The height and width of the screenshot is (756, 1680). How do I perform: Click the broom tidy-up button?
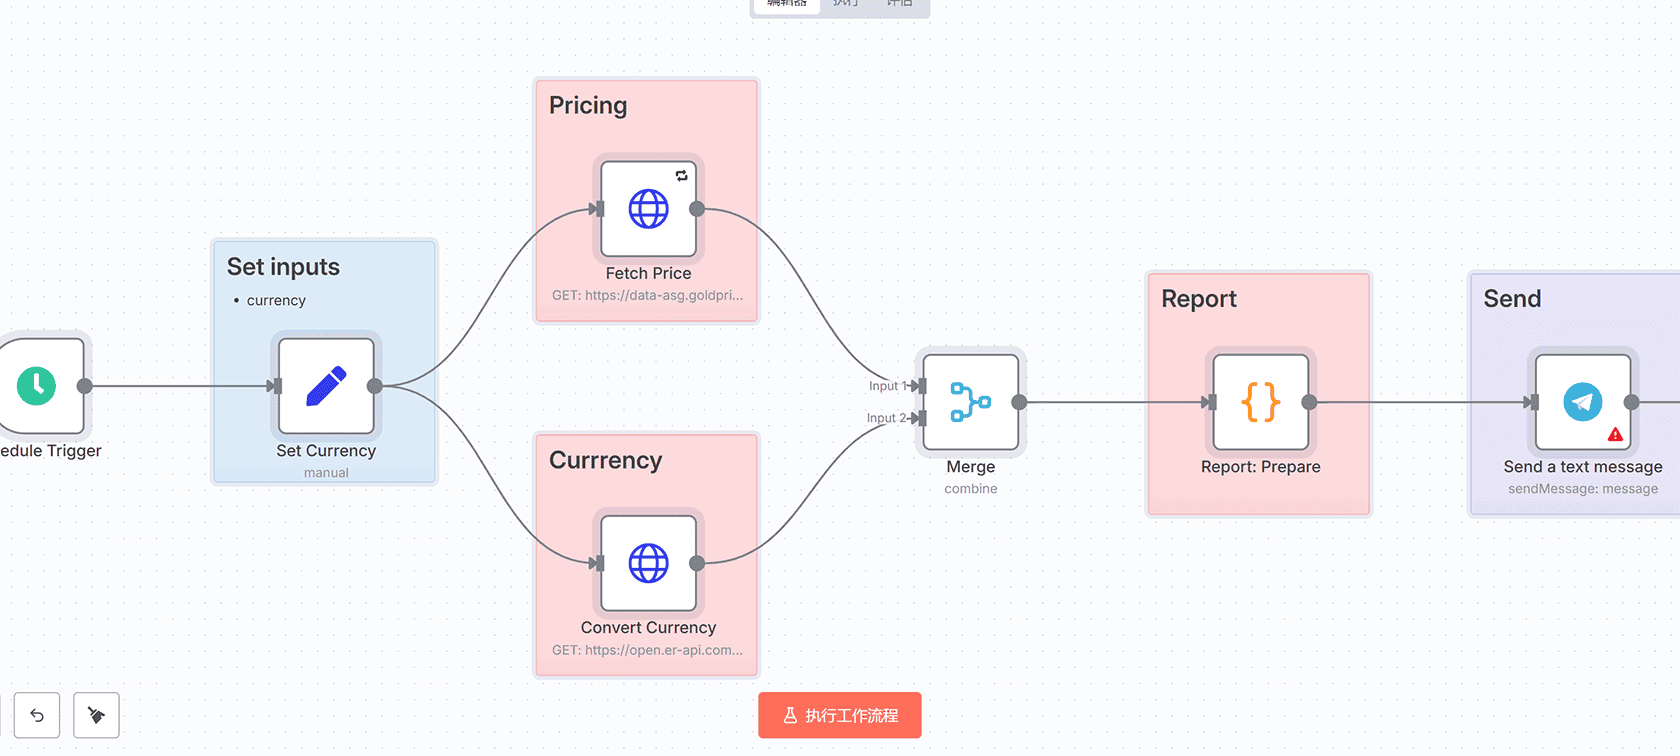96,715
